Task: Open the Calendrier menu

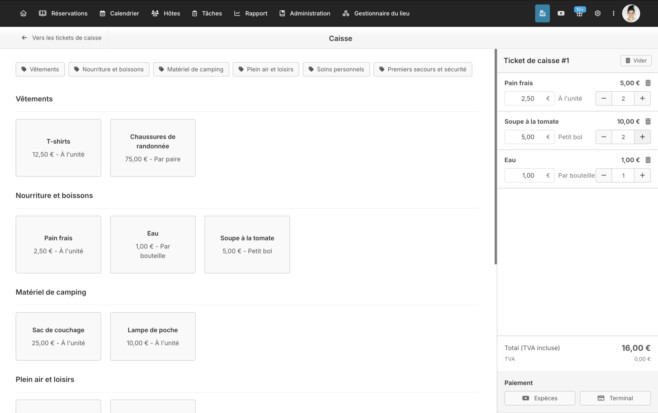Action: tap(119, 13)
